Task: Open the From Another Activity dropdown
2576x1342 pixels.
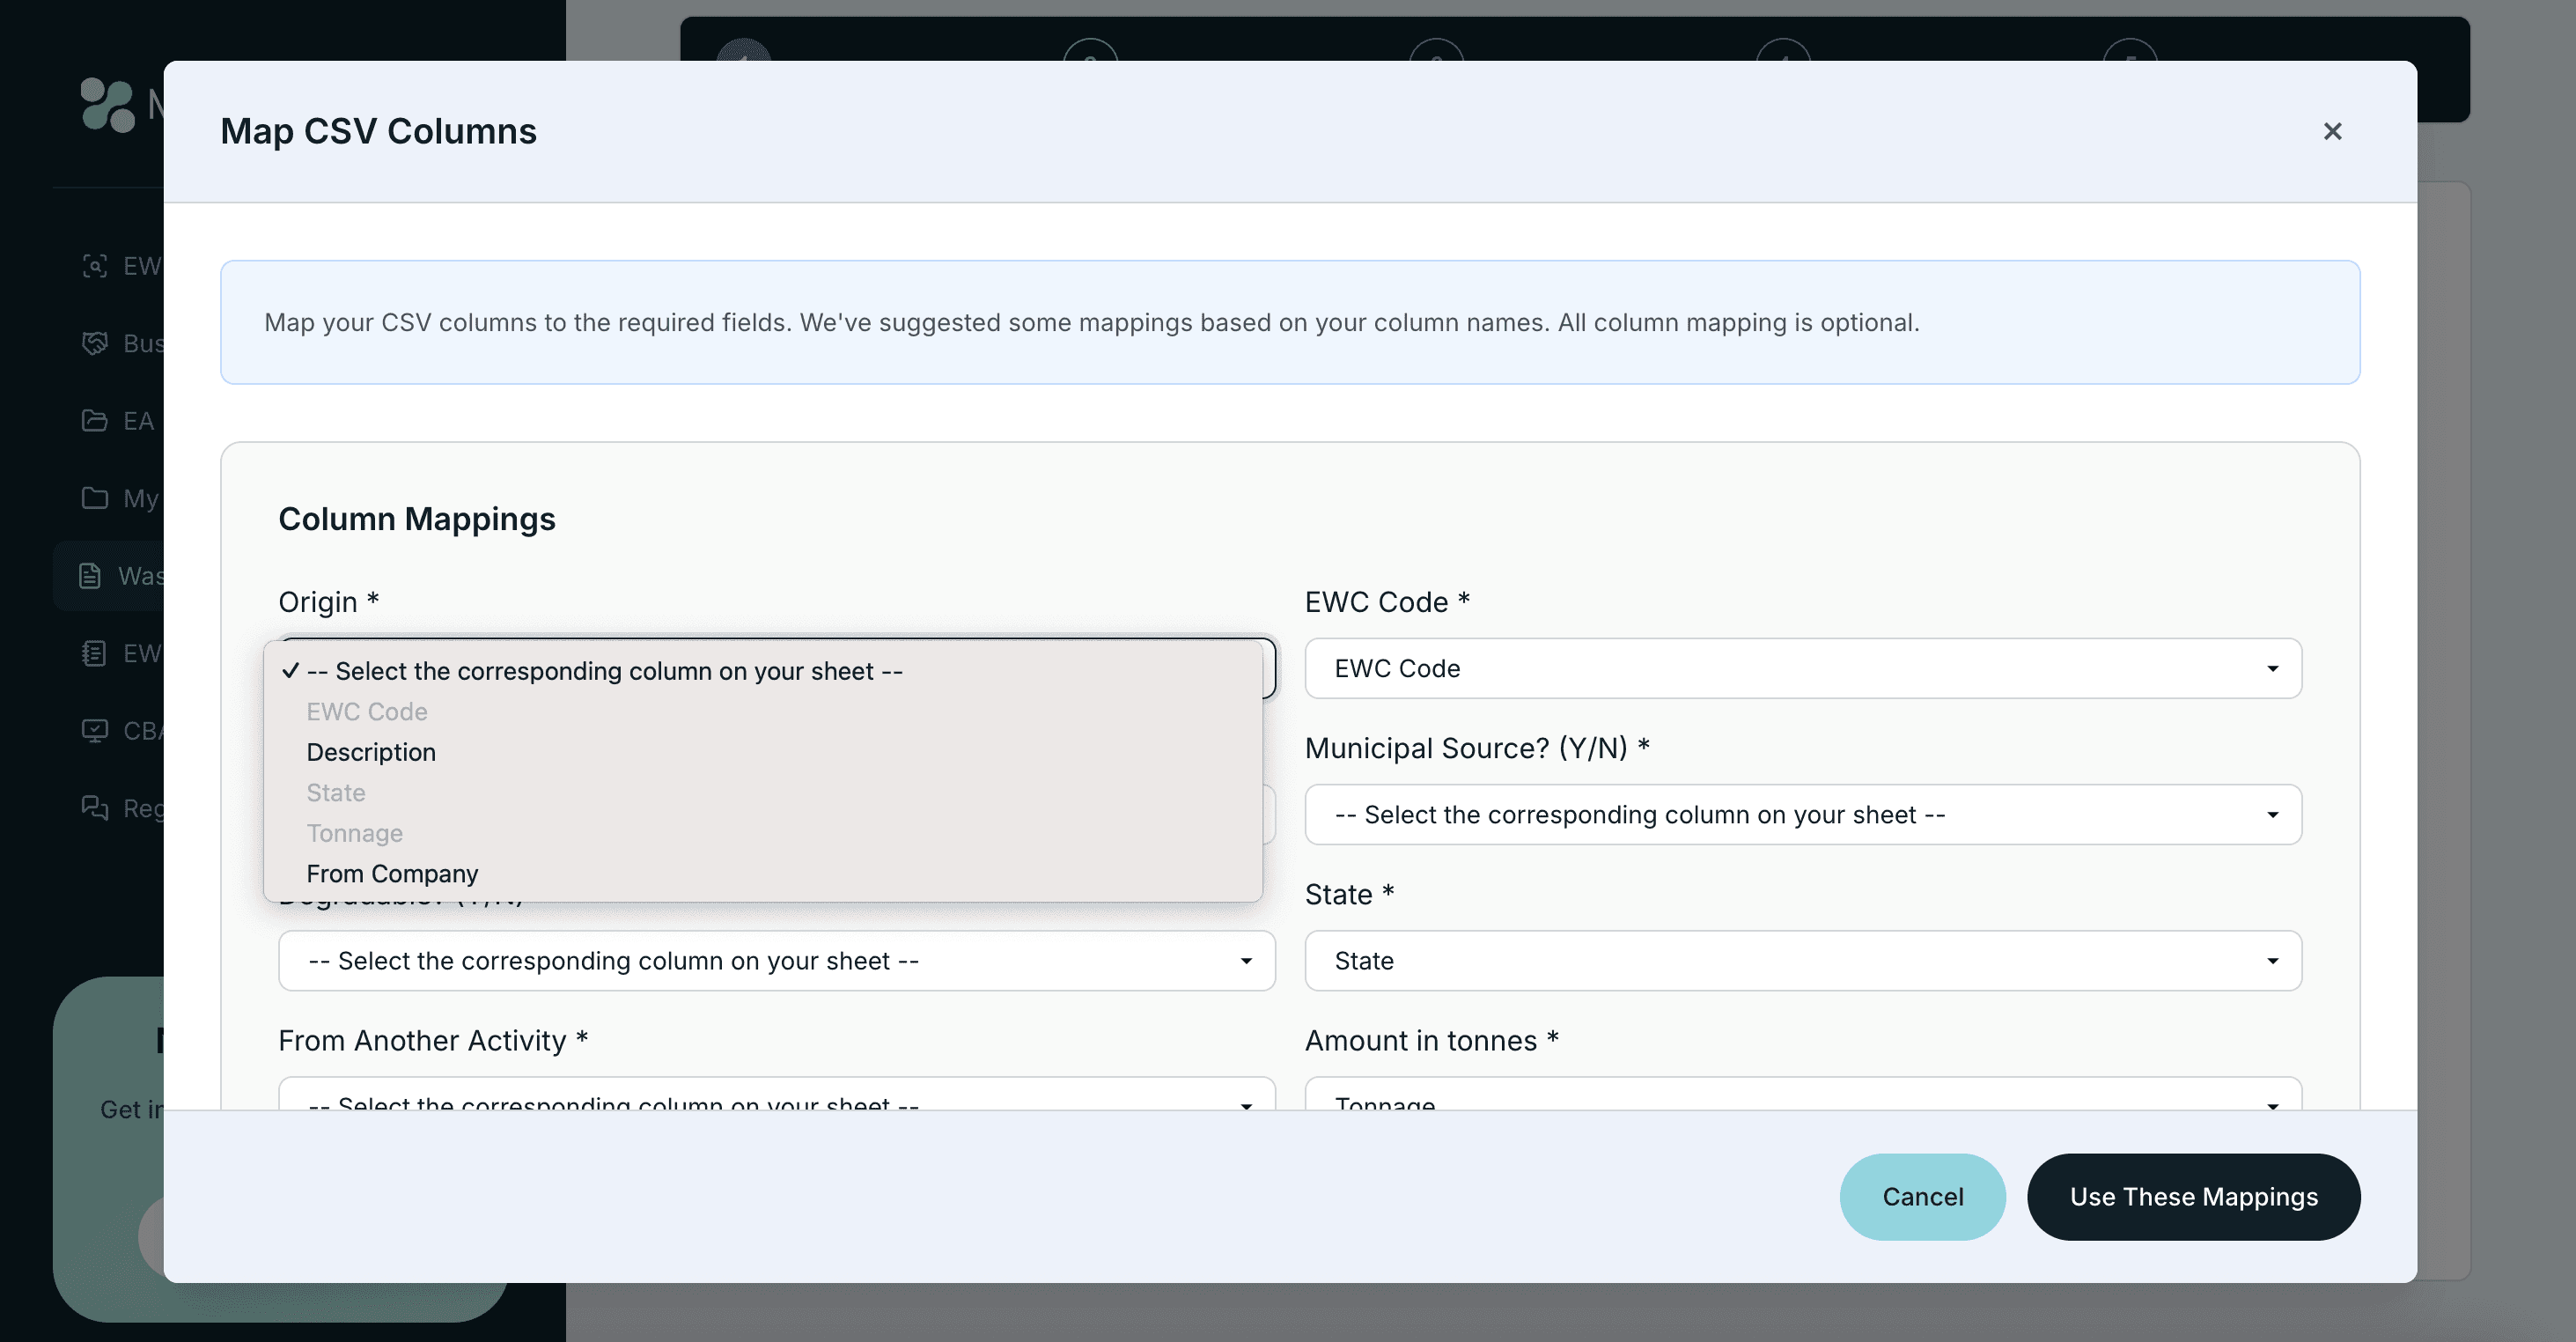Action: tap(776, 1099)
